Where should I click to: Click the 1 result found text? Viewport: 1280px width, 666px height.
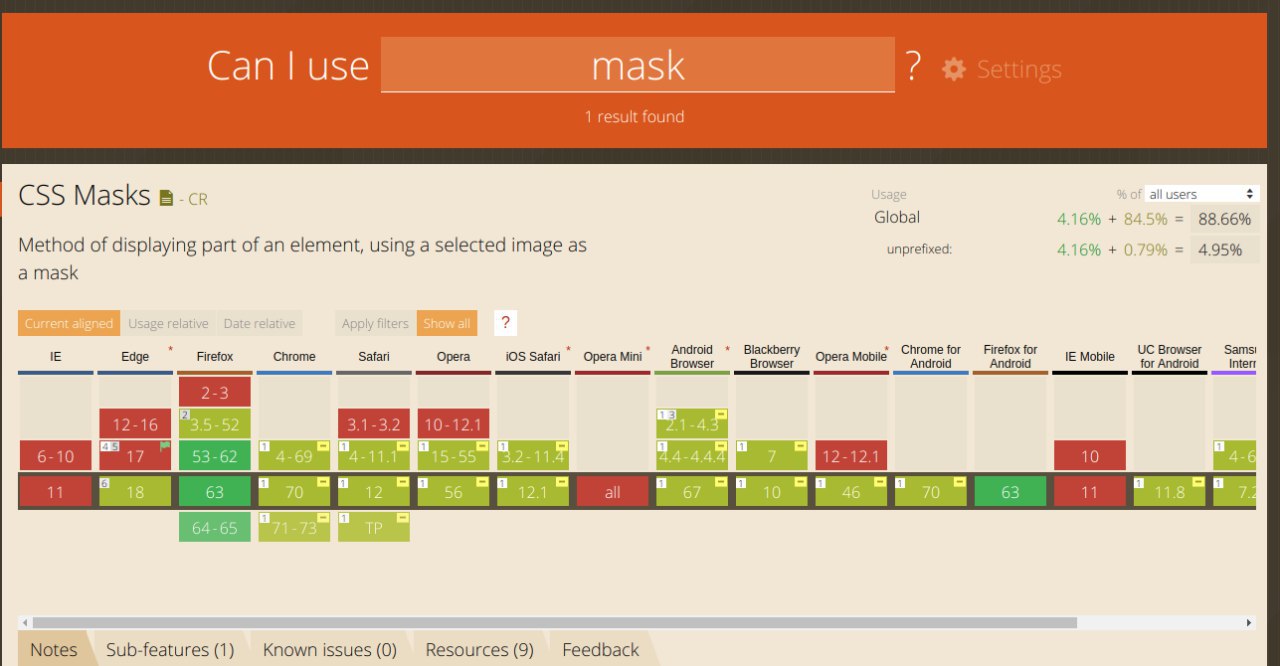point(635,117)
